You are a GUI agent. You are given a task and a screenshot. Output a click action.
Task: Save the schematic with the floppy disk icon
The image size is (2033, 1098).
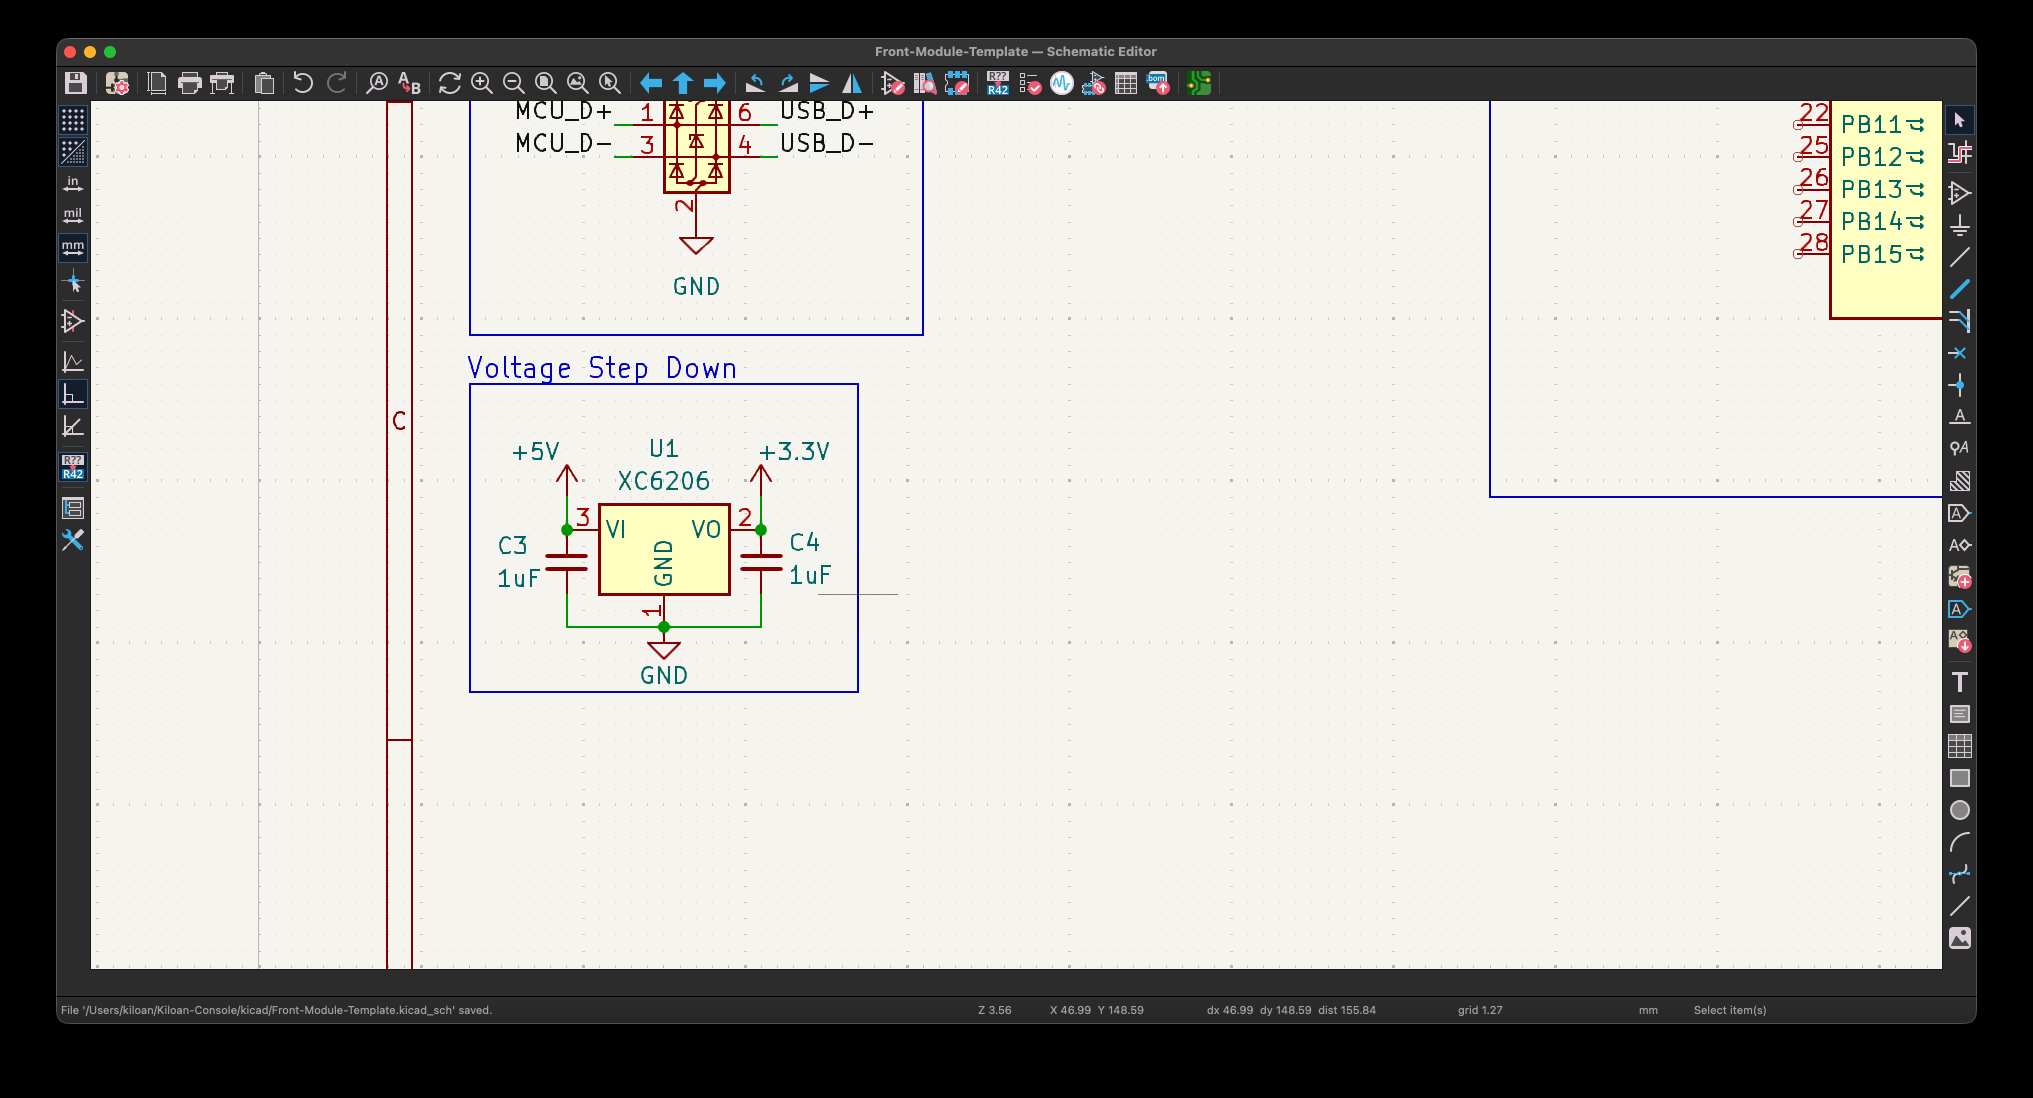point(75,83)
